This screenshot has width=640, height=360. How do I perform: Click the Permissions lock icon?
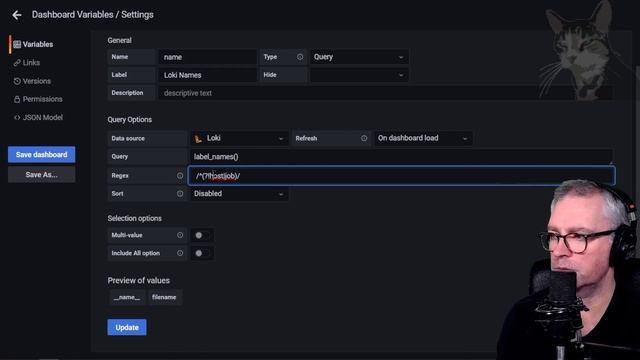[x=17, y=99]
